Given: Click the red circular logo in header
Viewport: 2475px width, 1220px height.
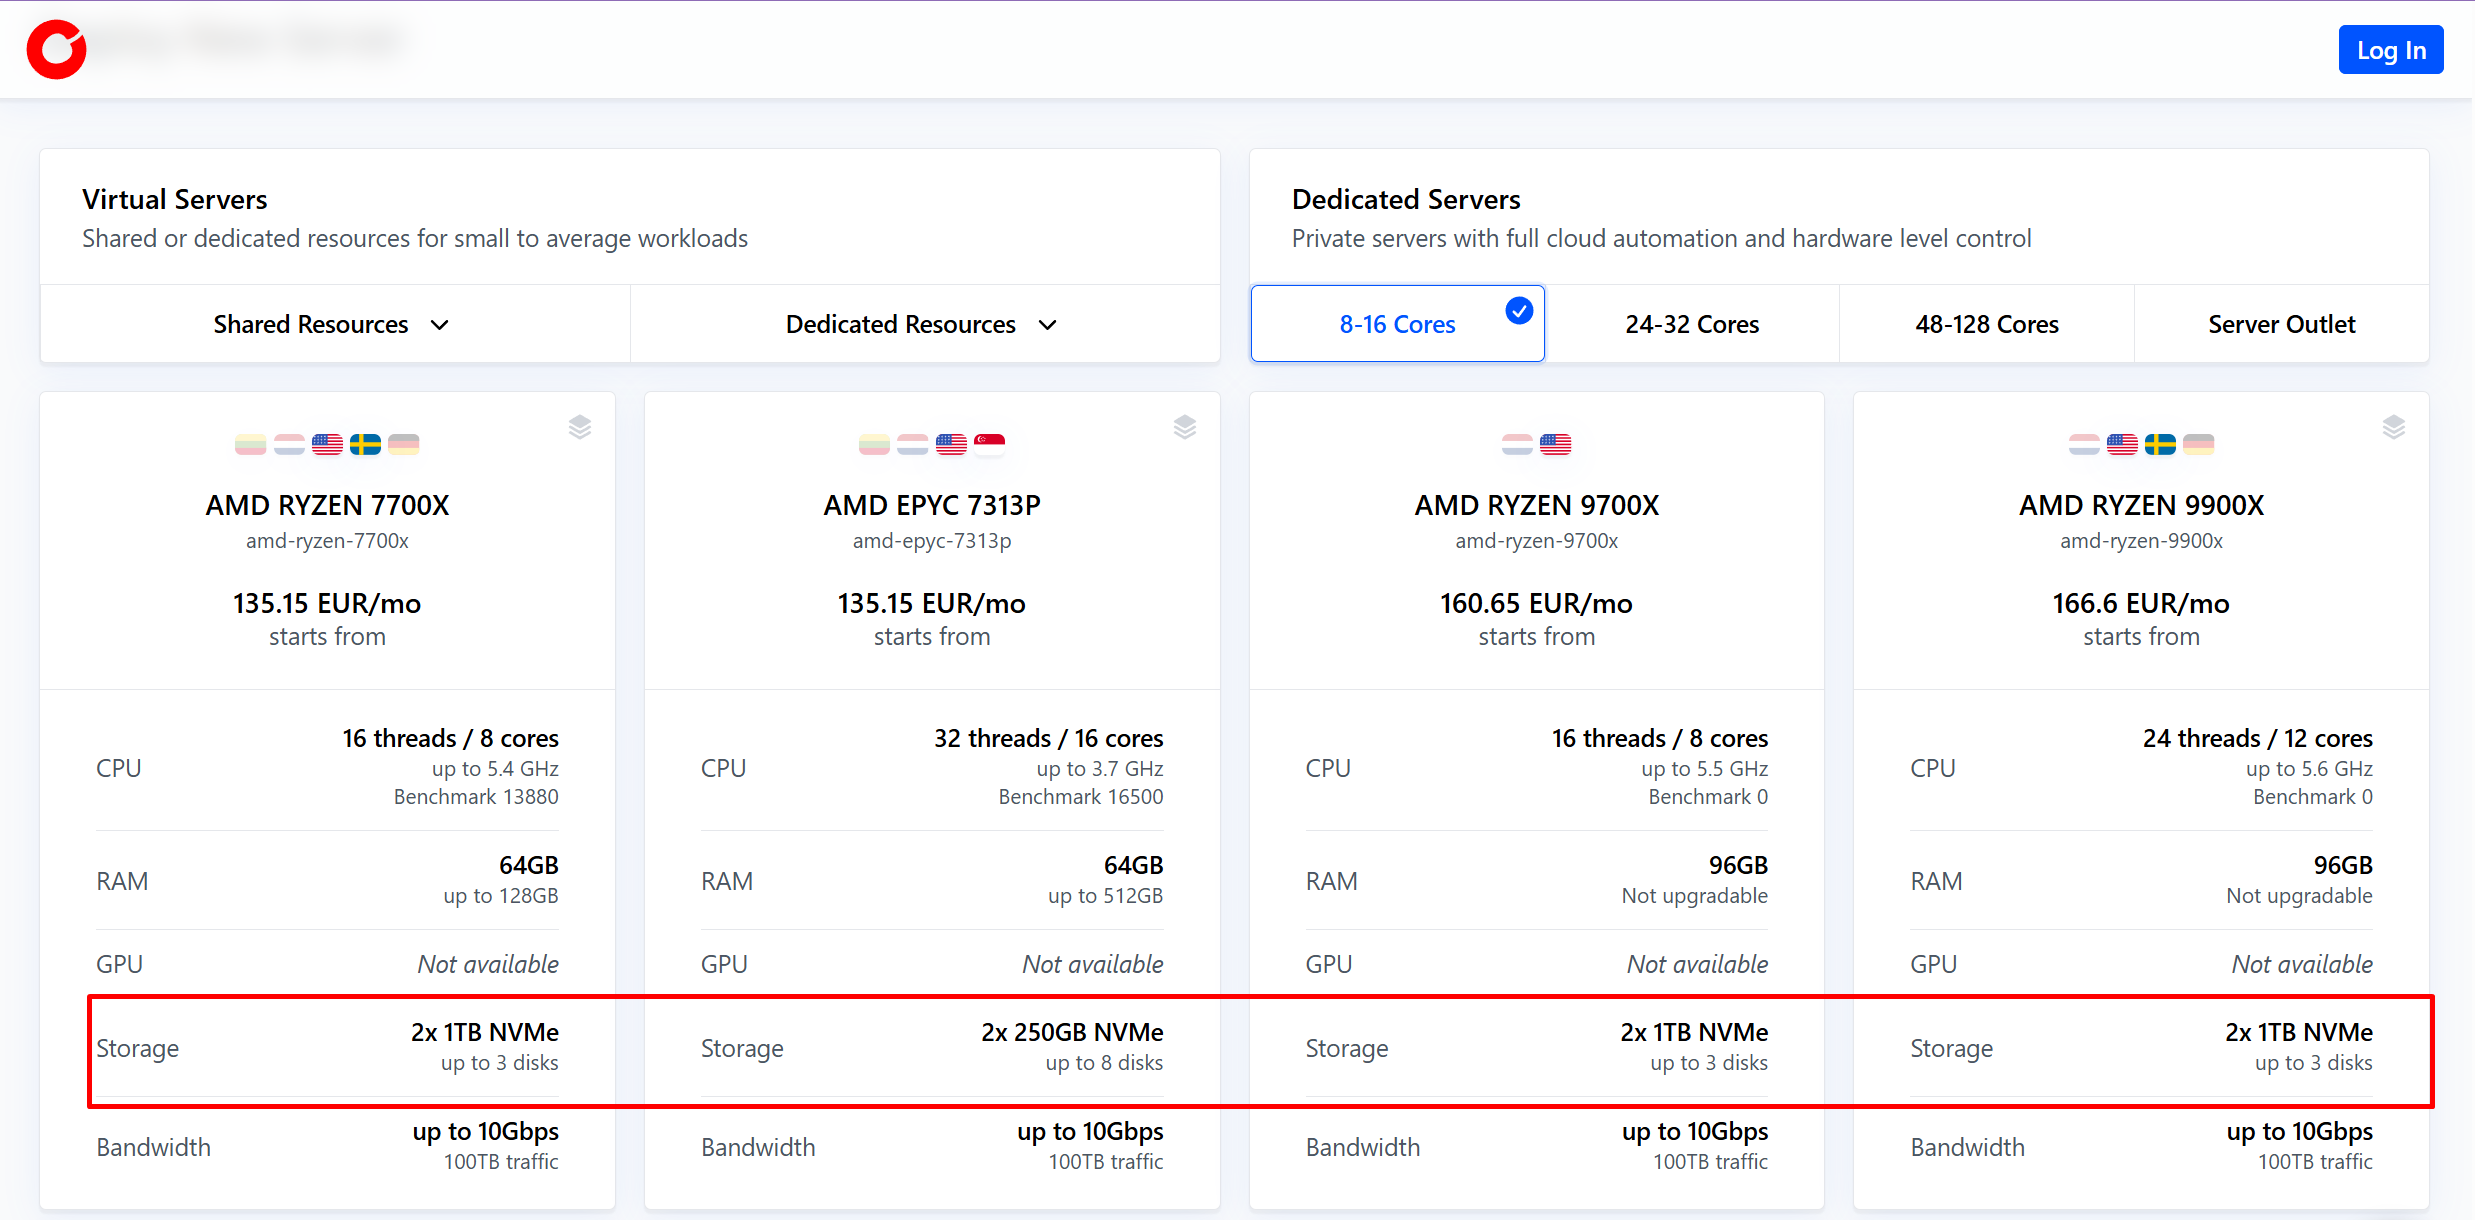Looking at the screenshot, I should tap(56, 49).
